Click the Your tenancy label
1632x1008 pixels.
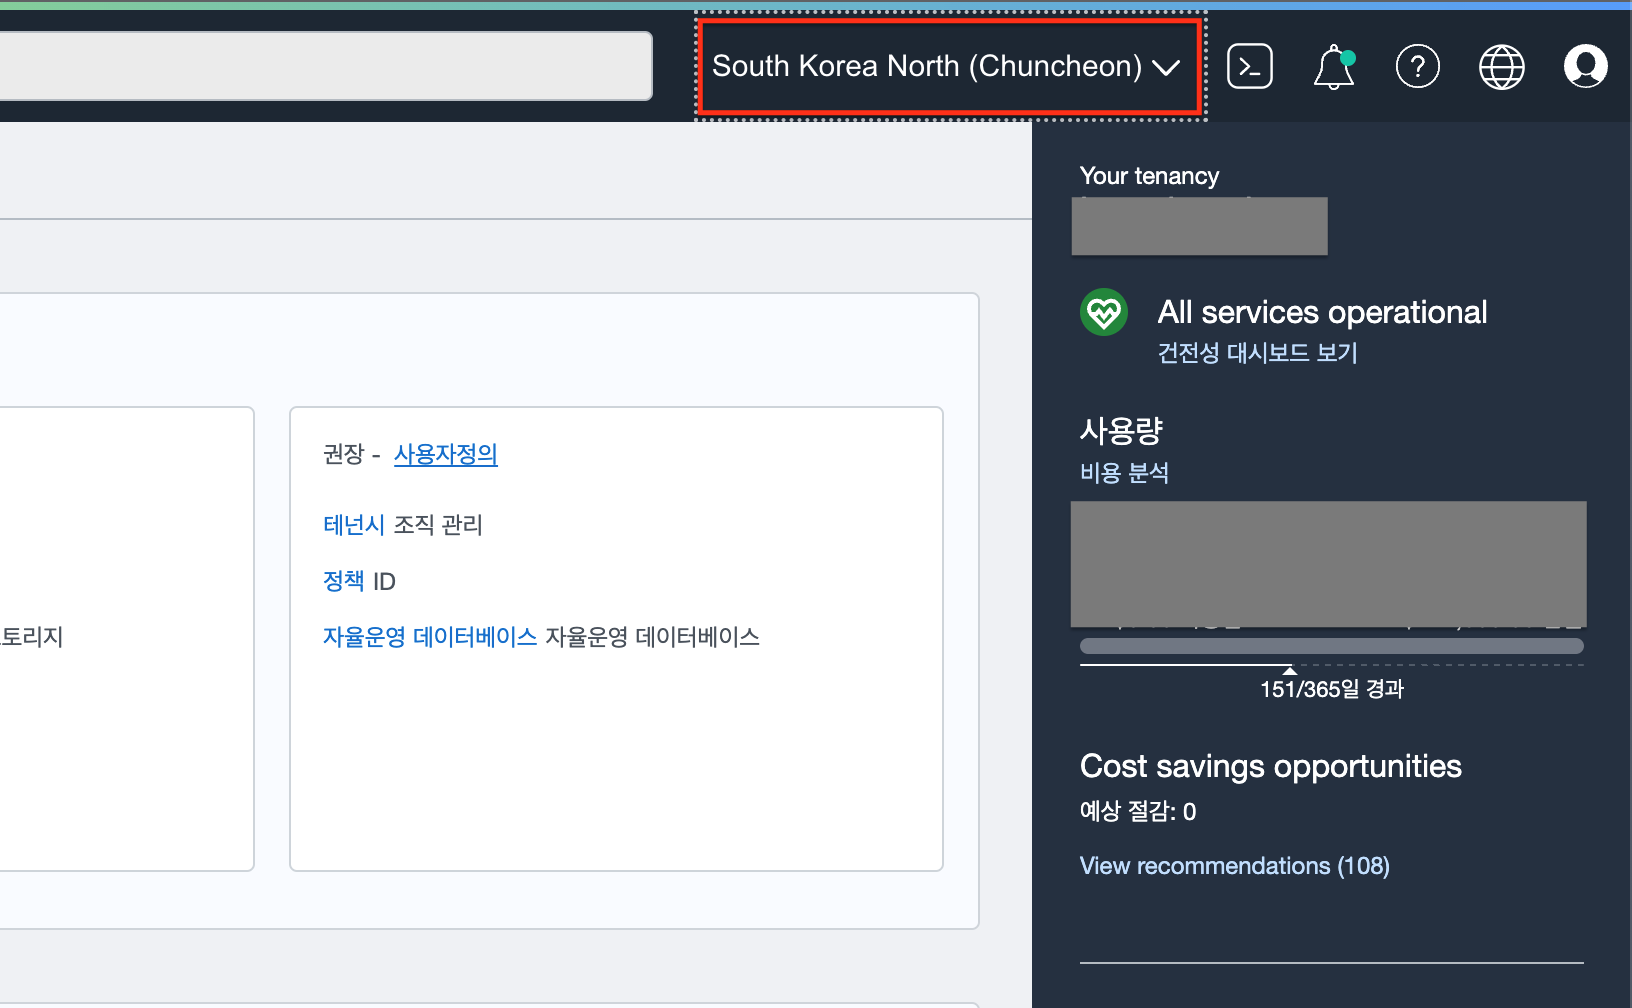point(1149,176)
